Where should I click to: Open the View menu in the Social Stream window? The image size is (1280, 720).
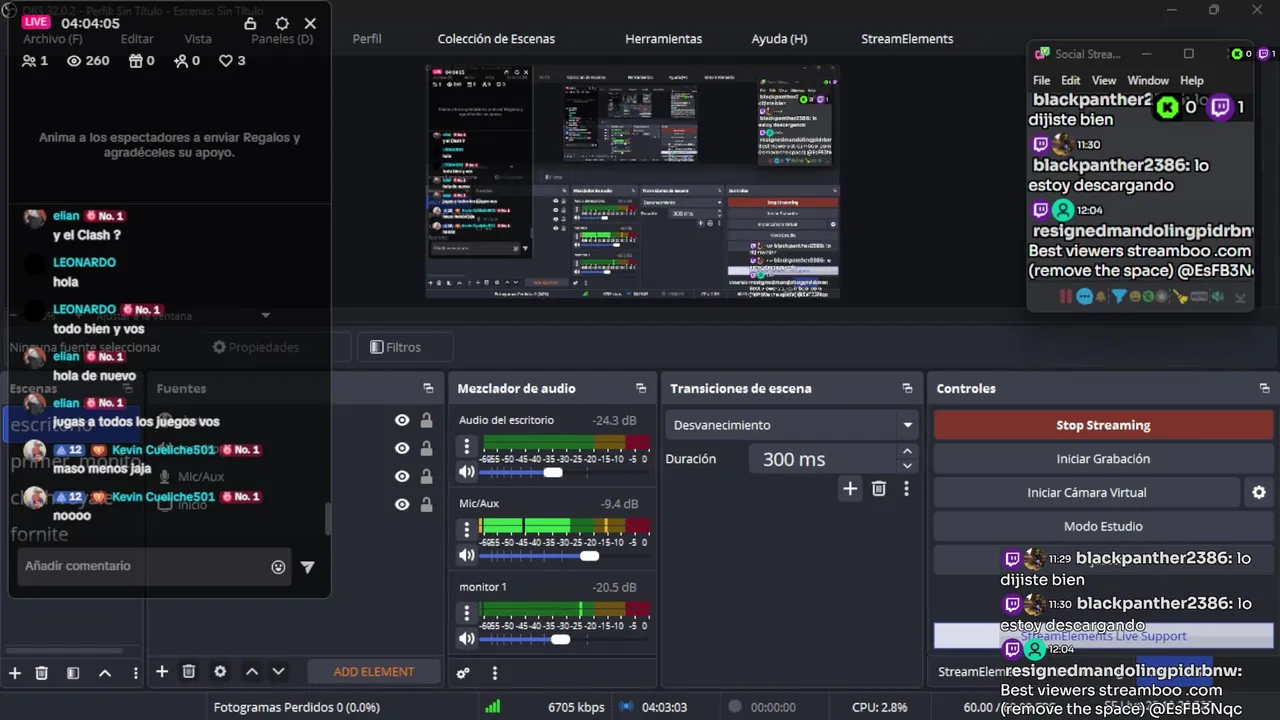1104,80
